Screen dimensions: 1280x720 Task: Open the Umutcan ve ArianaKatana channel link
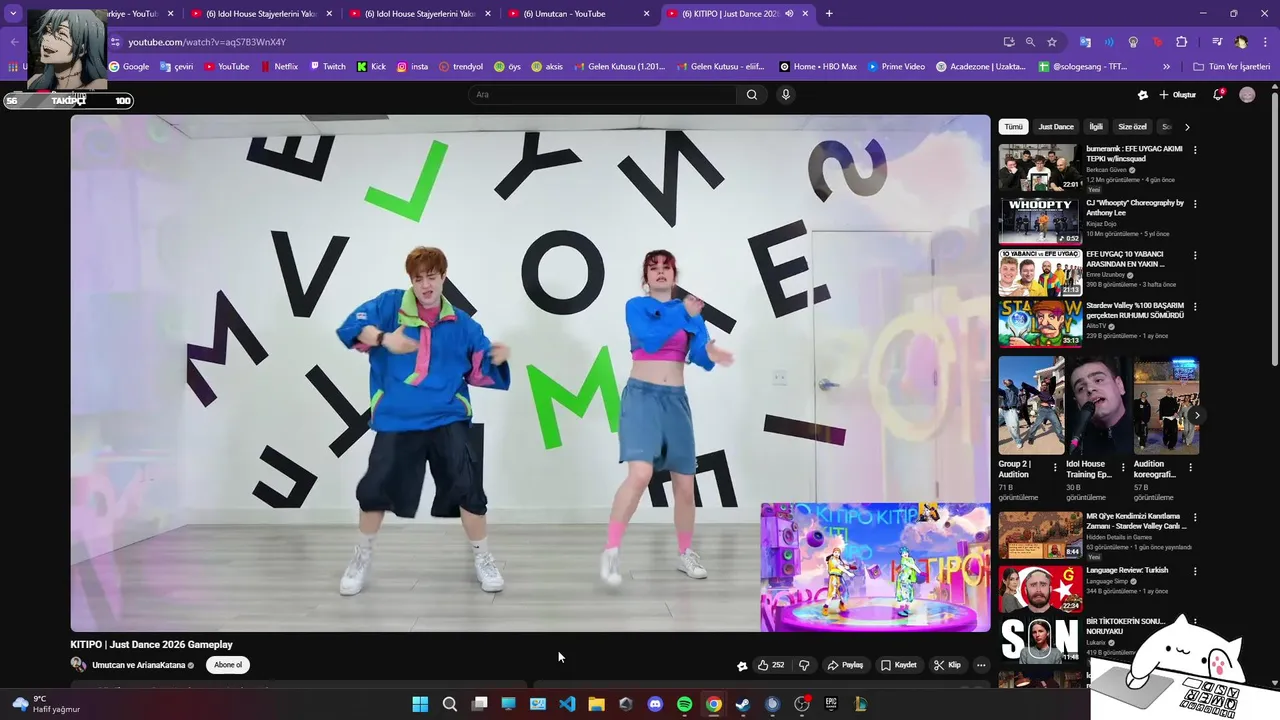(x=139, y=665)
